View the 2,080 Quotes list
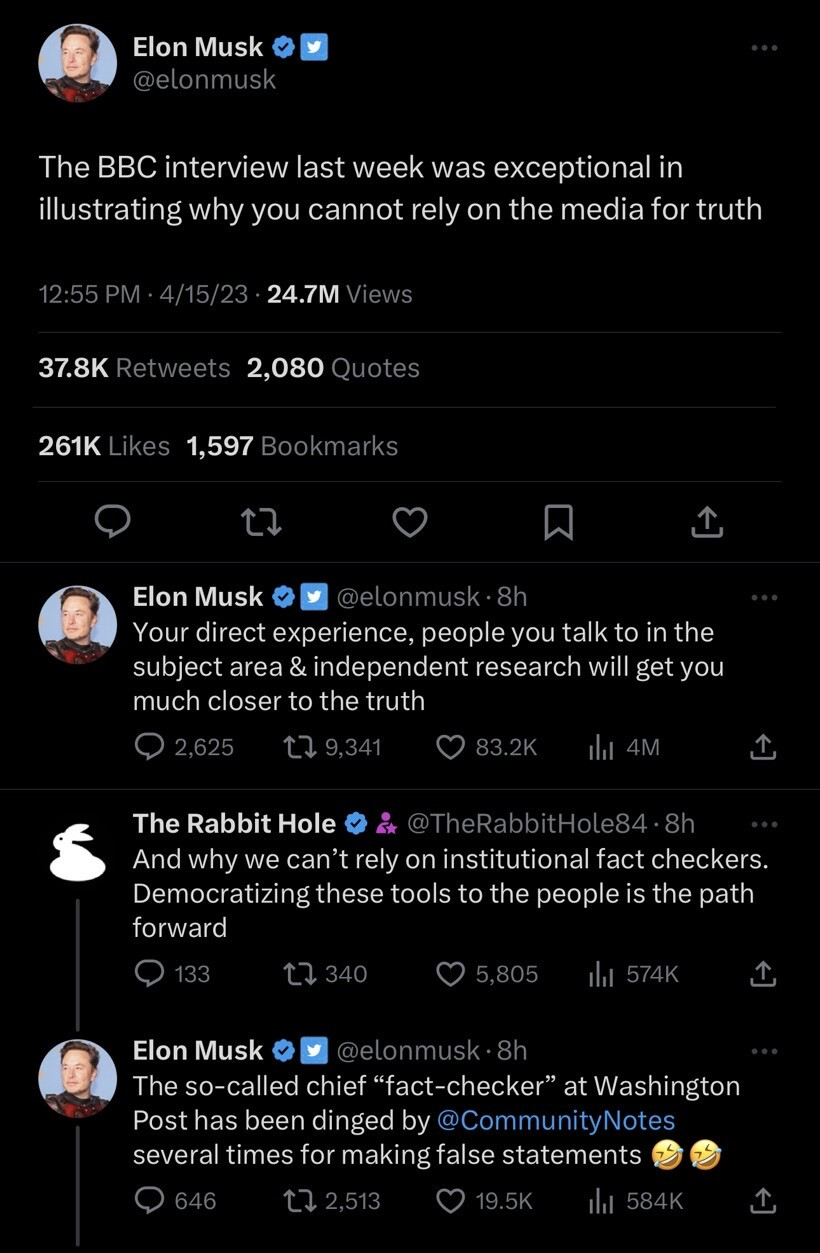Viewport: 820px width, 1253px height. [x=333, y=368]
